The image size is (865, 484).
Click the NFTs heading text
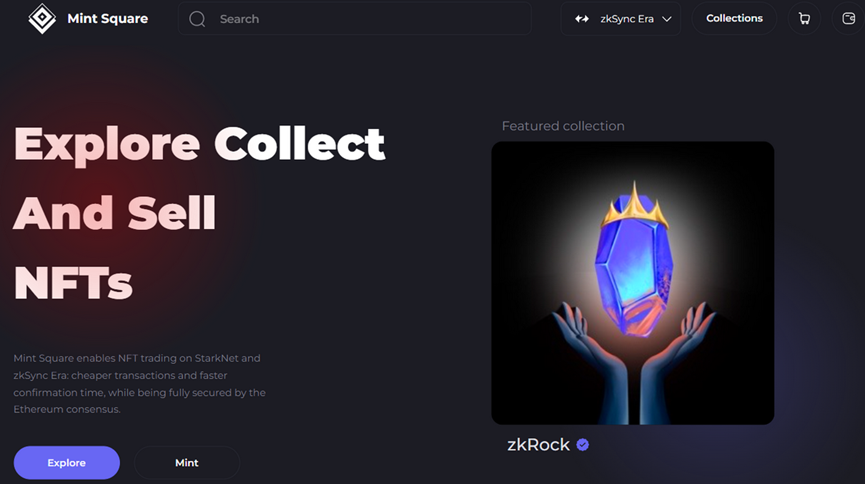click(x=73, y=283)
